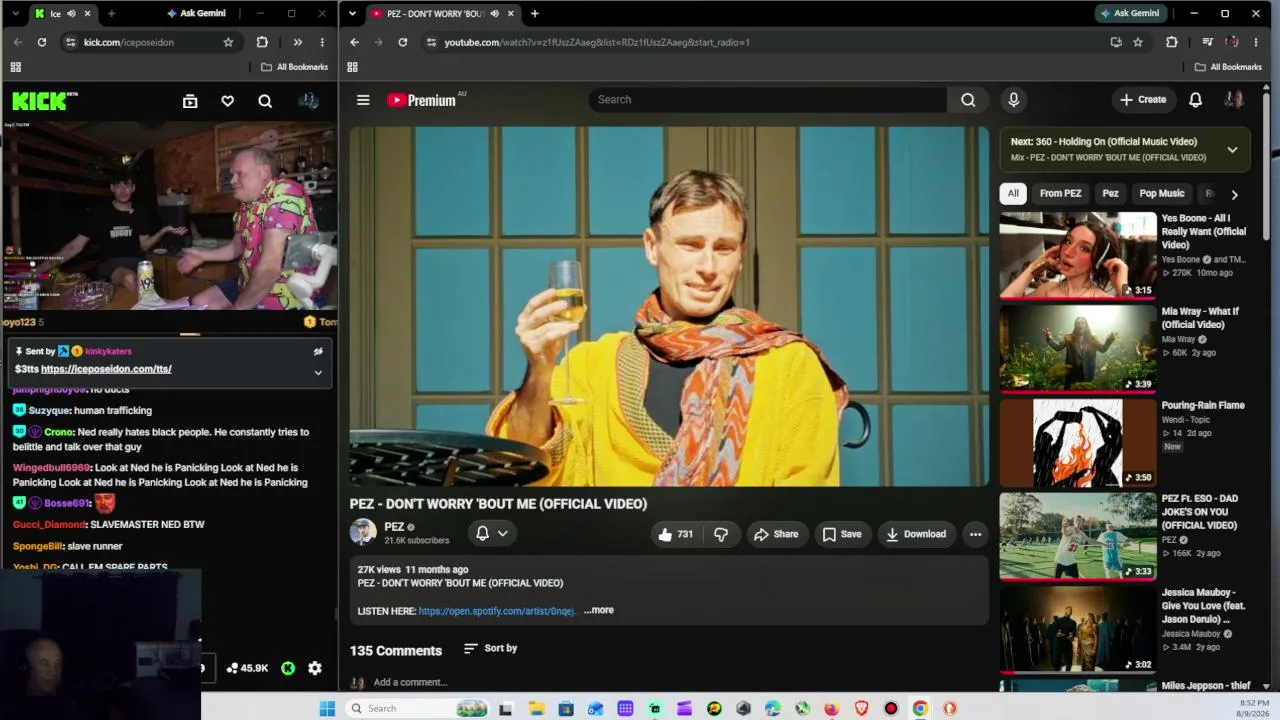Open File Explorer from taskbar

[x=536, y=709]
